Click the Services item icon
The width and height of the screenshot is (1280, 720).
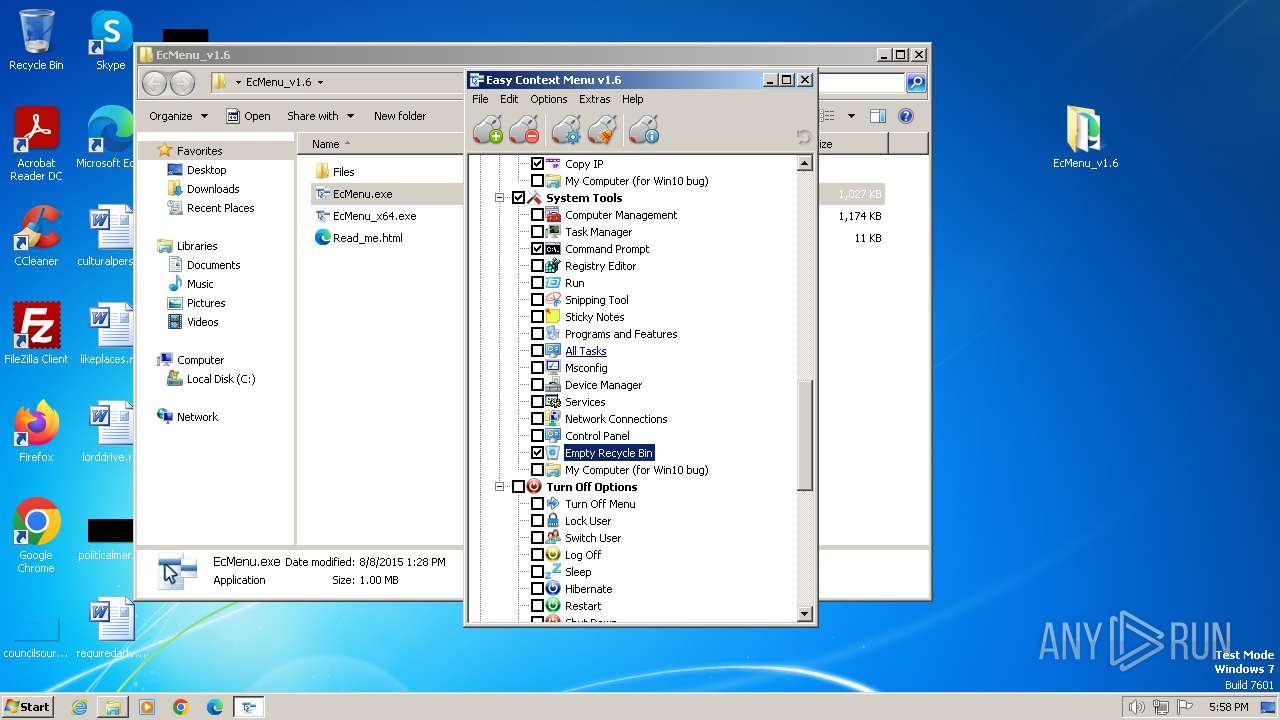553,402
